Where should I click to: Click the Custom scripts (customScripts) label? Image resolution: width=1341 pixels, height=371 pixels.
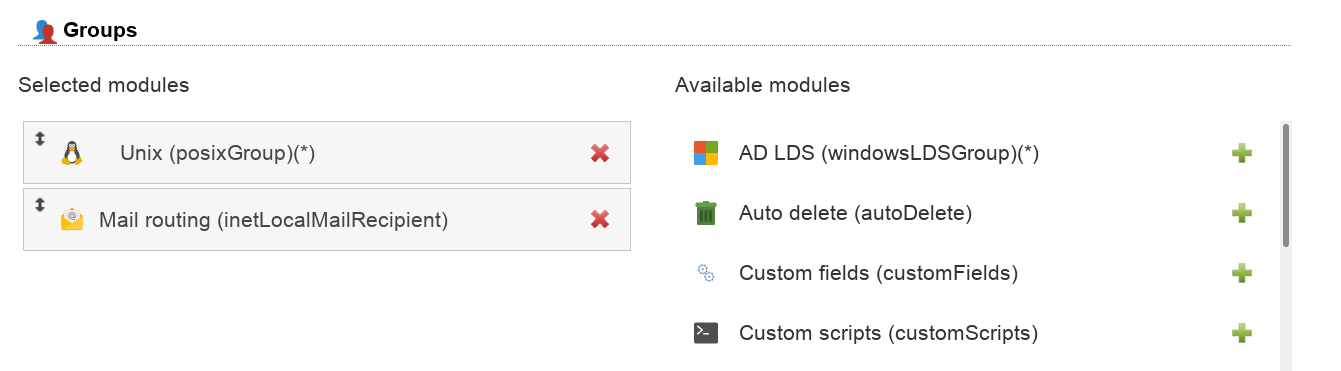point(888,333)
